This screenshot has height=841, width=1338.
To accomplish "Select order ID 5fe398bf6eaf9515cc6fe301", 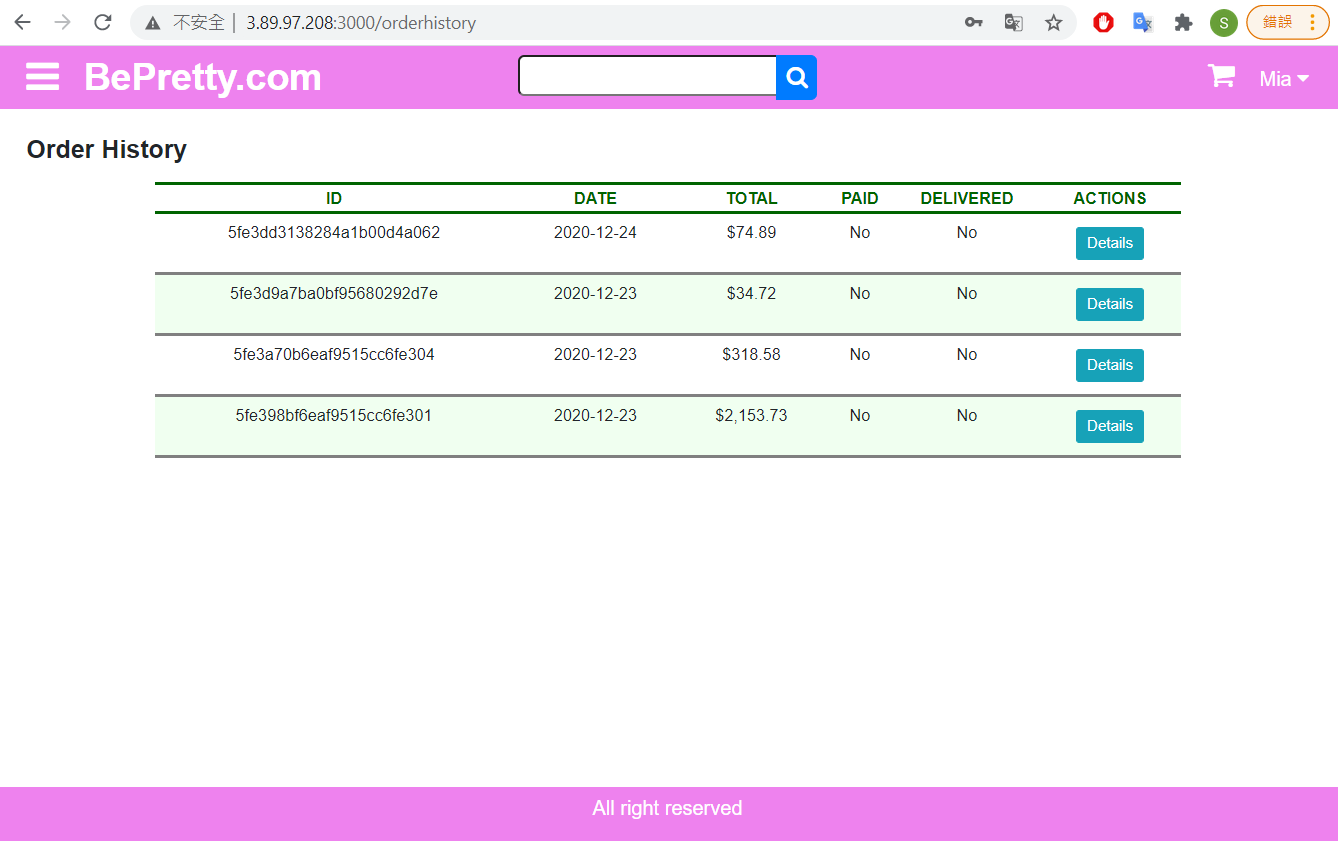I will point(334,415).
